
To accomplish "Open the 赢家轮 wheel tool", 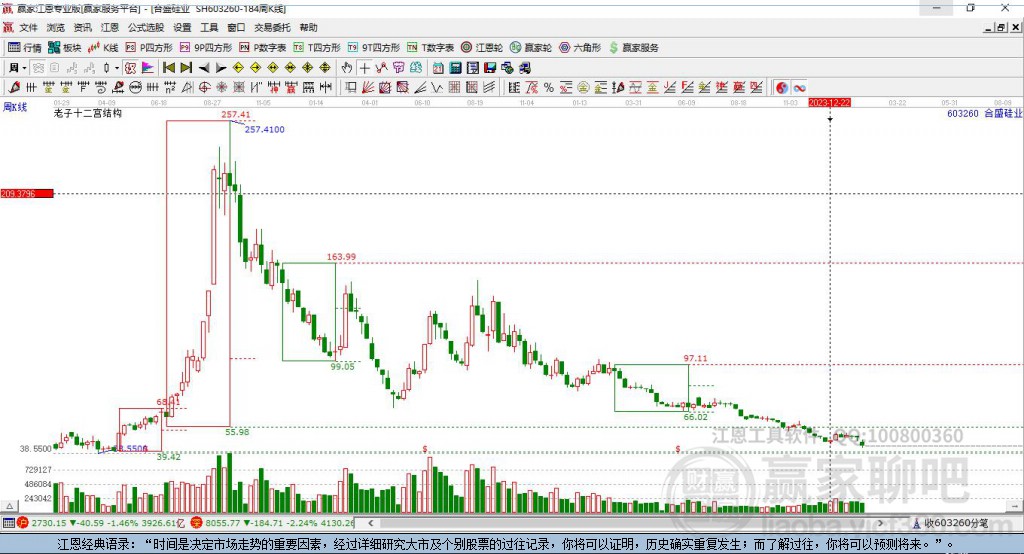I will click(x=531, y=48).
